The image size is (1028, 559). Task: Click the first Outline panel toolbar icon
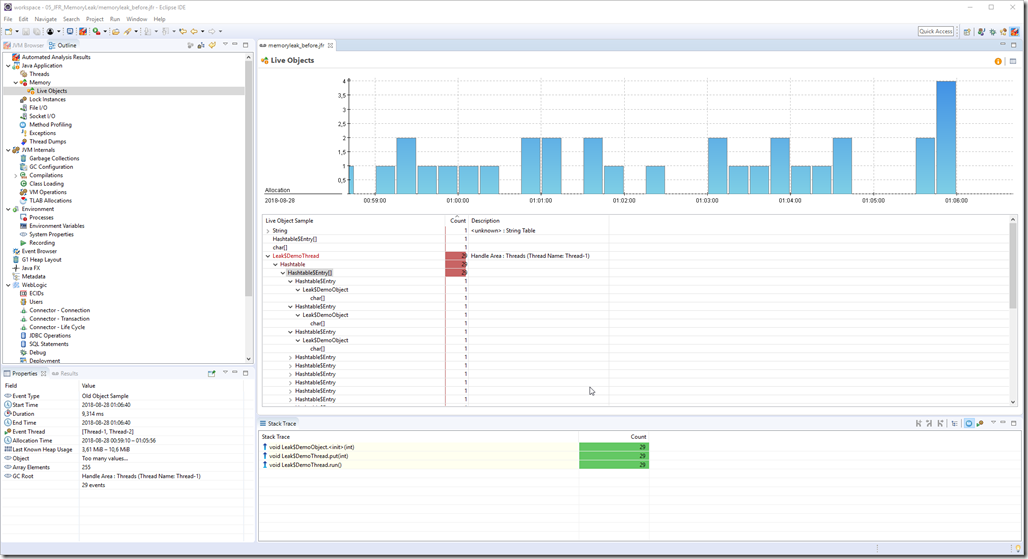(190, 45)
